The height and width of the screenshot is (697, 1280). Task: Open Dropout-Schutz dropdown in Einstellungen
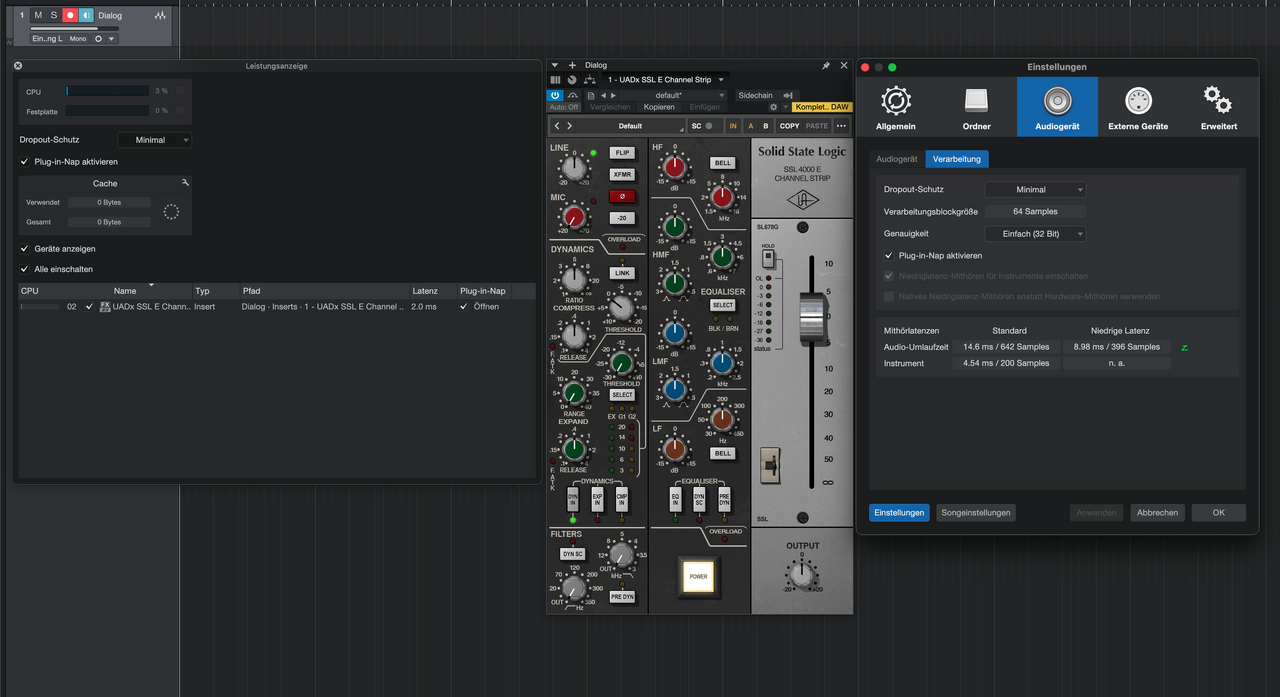(1035, 189)
